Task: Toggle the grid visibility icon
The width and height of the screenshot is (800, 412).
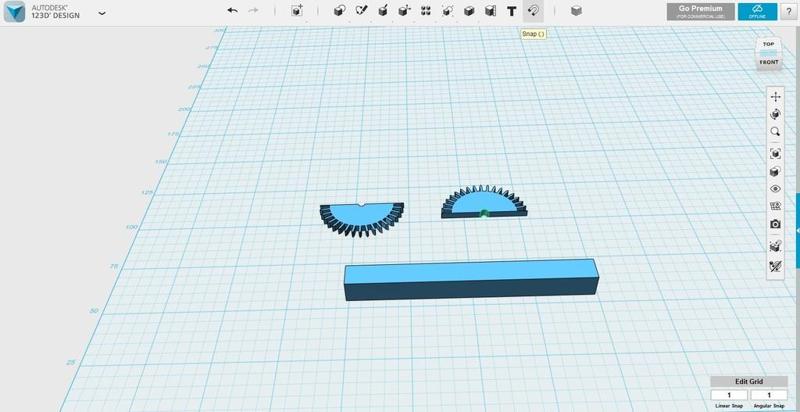Action: click(x=776, y=206)
